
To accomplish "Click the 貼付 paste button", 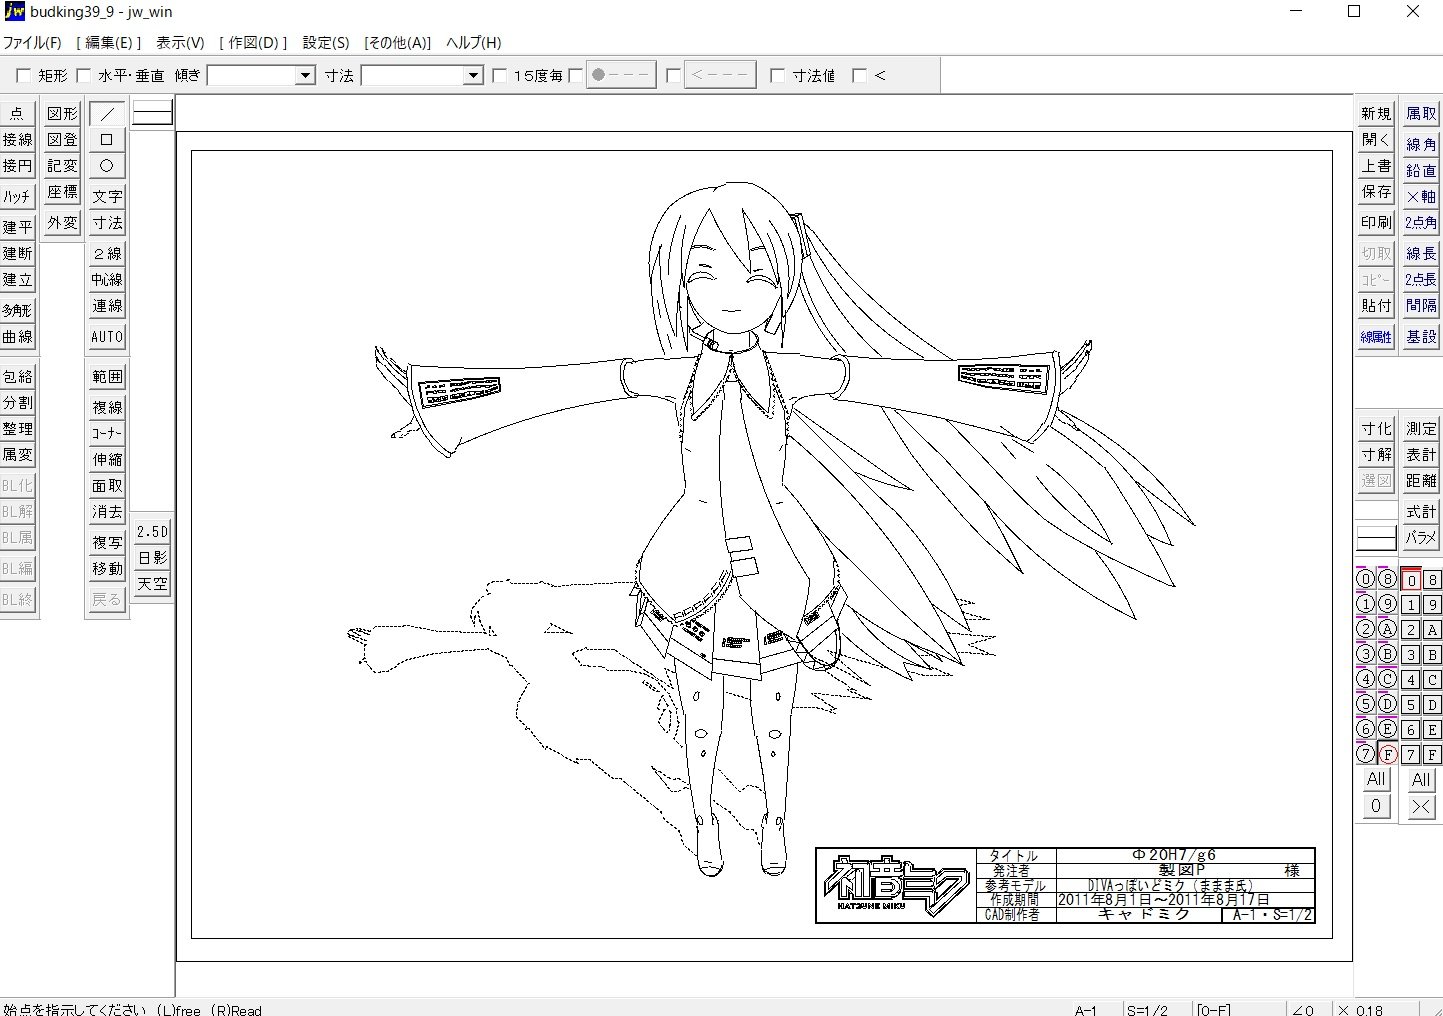I will pyautogui.click(x=1376, y=305).
